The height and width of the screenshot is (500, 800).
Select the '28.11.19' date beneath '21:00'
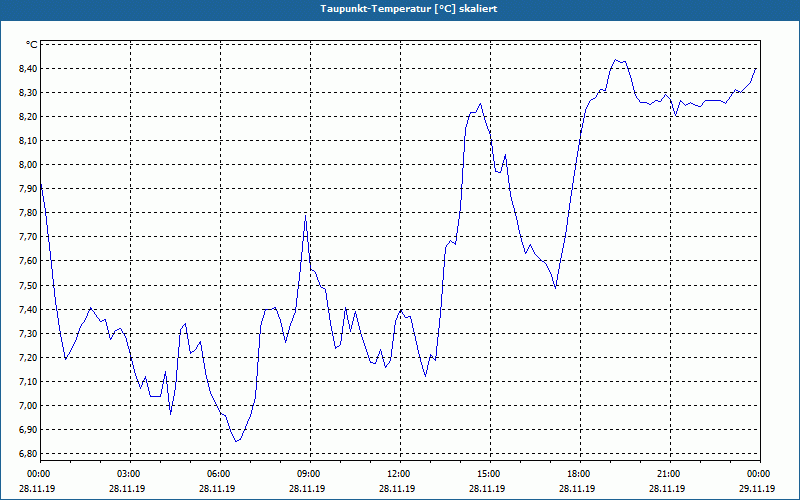pyautogui.click(x=667, y=488)
